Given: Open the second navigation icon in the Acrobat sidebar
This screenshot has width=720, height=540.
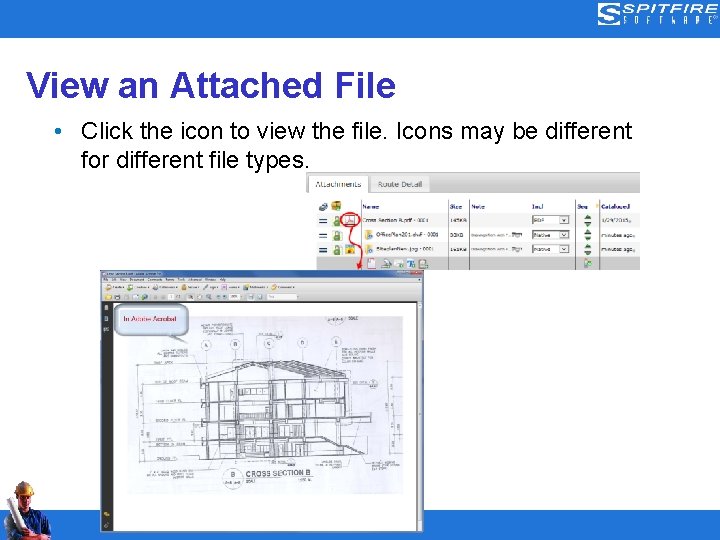Looking at the screenshot, I should pos(106,318).
